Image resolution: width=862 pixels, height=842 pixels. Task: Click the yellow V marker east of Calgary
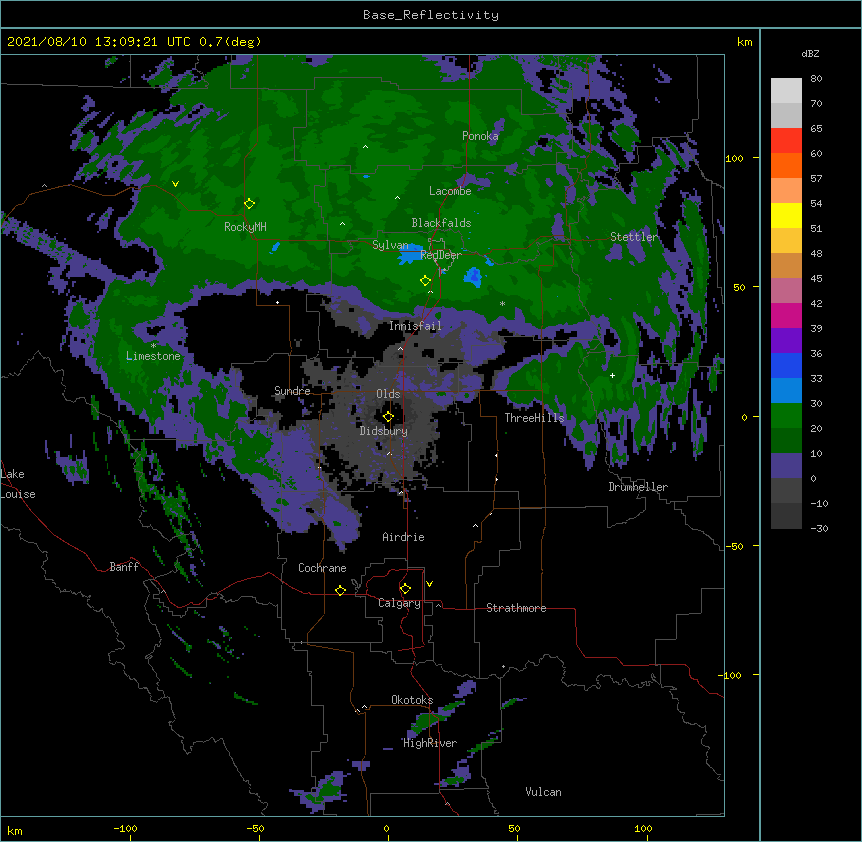pos(429,584)
